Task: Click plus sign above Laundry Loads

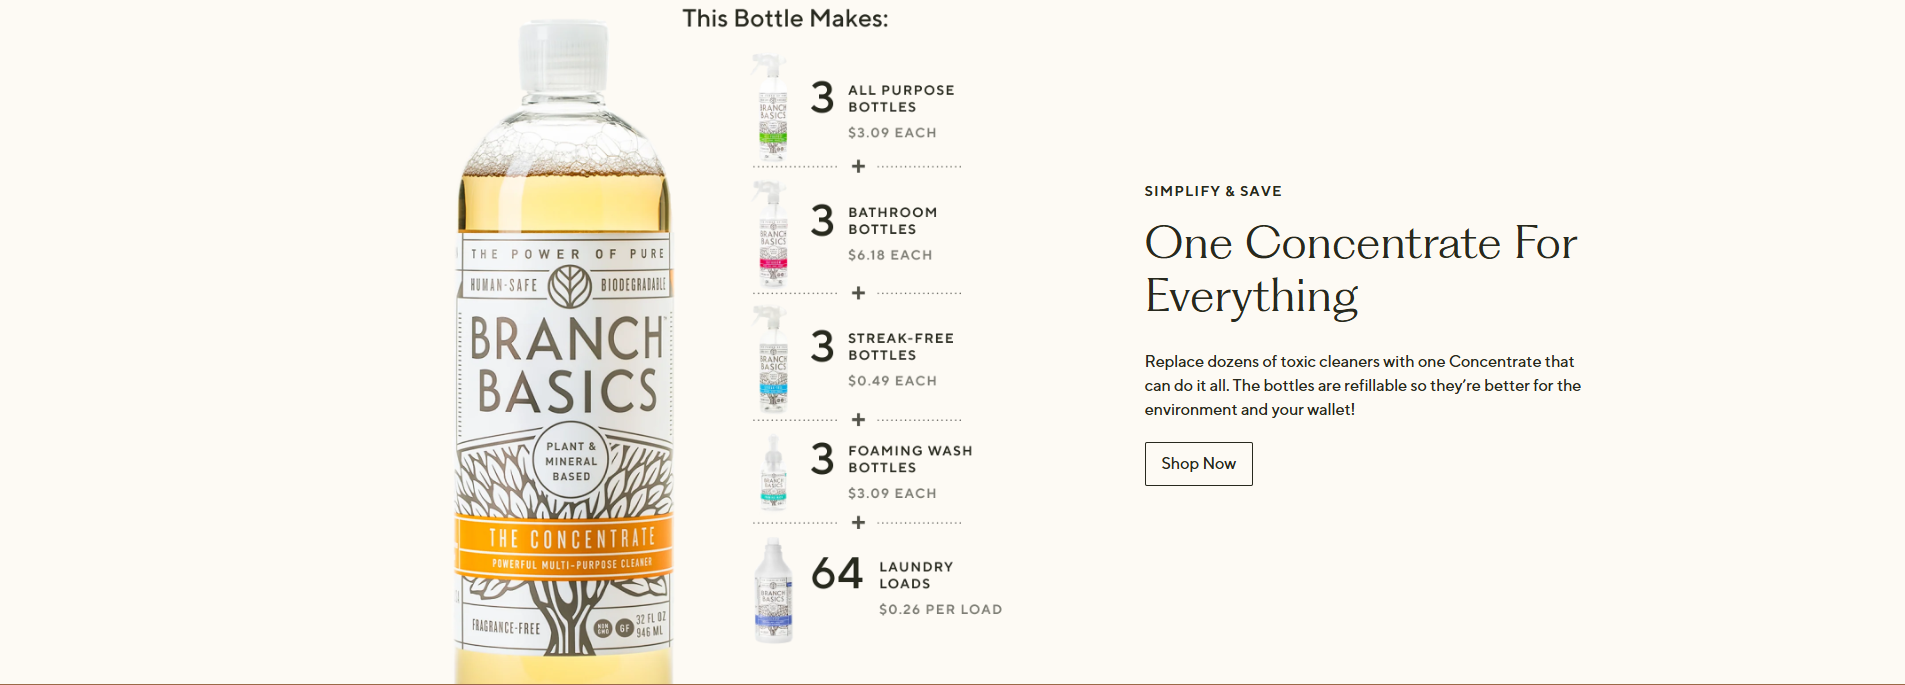Action: (858, 522)
